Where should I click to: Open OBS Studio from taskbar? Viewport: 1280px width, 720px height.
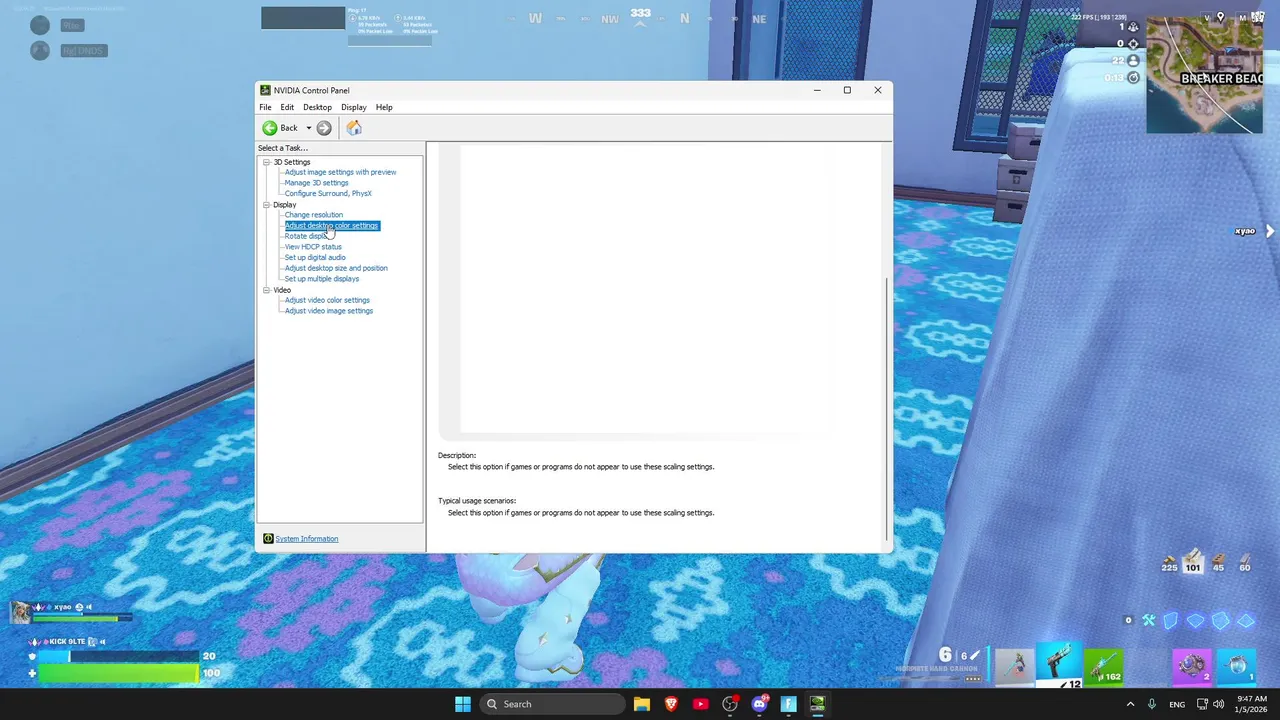[730, 704]
